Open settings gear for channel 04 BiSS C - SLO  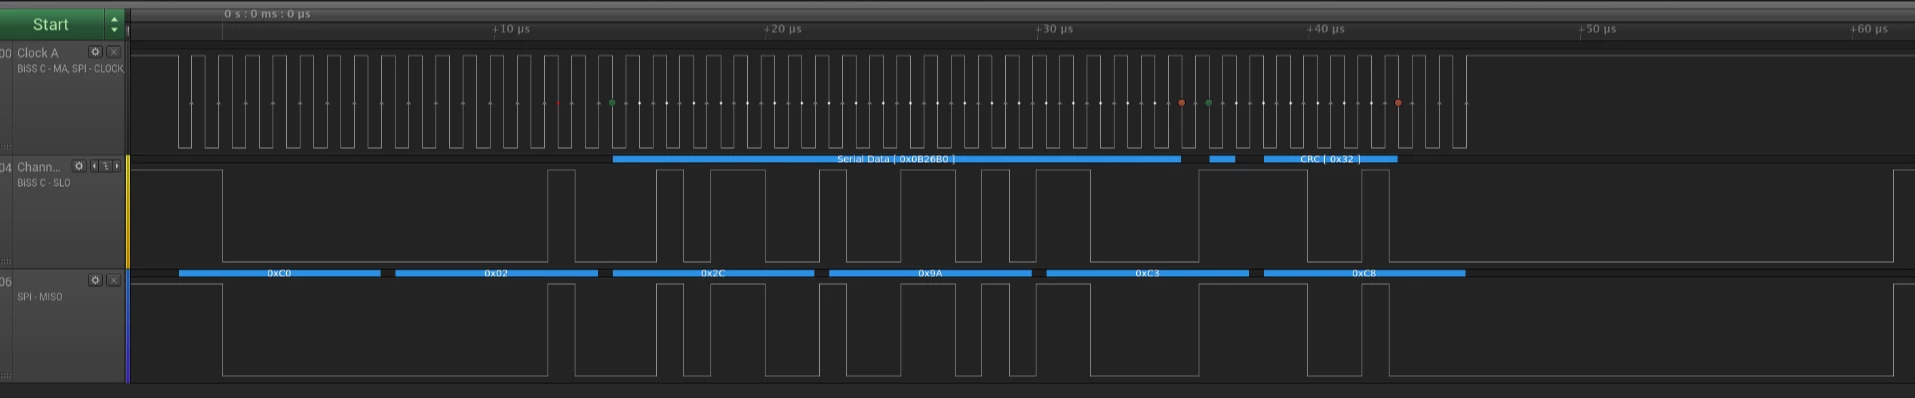click(79, 166)
